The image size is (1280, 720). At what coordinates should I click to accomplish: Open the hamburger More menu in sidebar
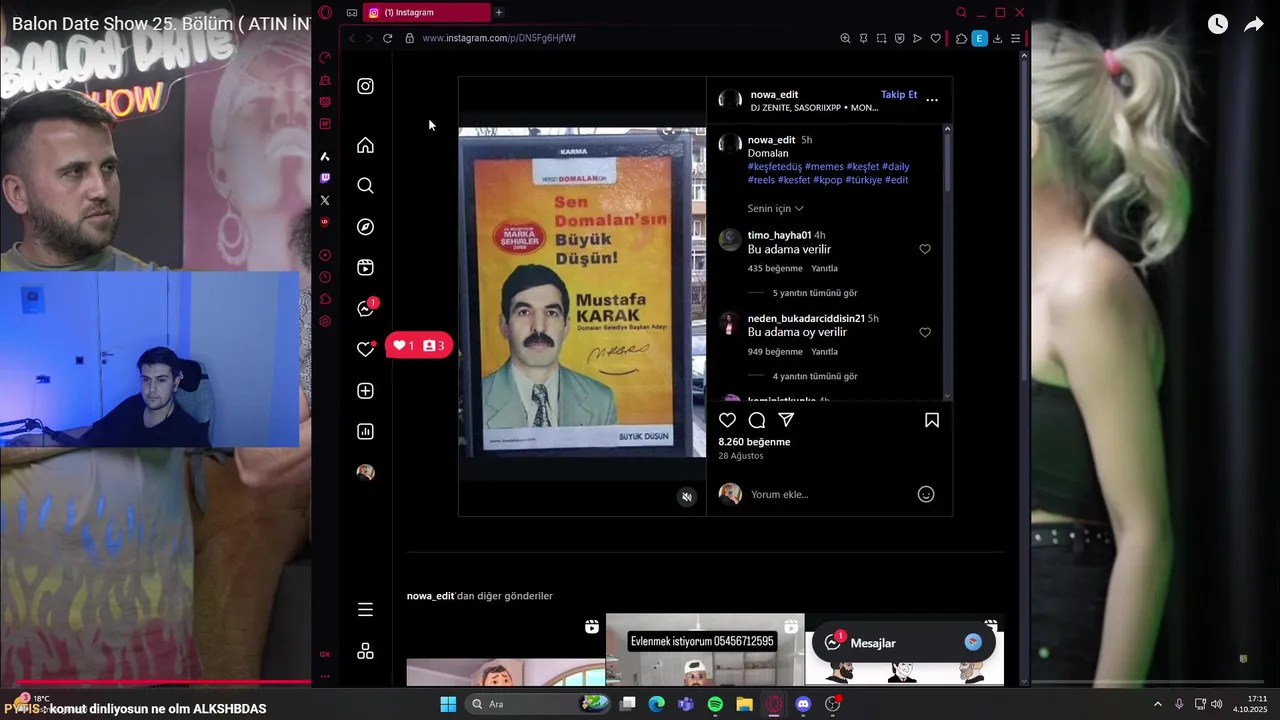[365, 609]
